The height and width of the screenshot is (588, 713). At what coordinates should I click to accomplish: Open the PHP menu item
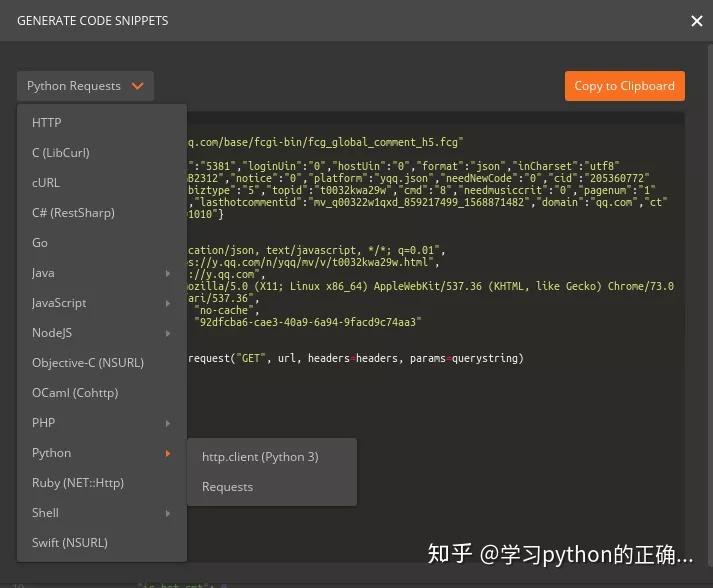(102, 423)
